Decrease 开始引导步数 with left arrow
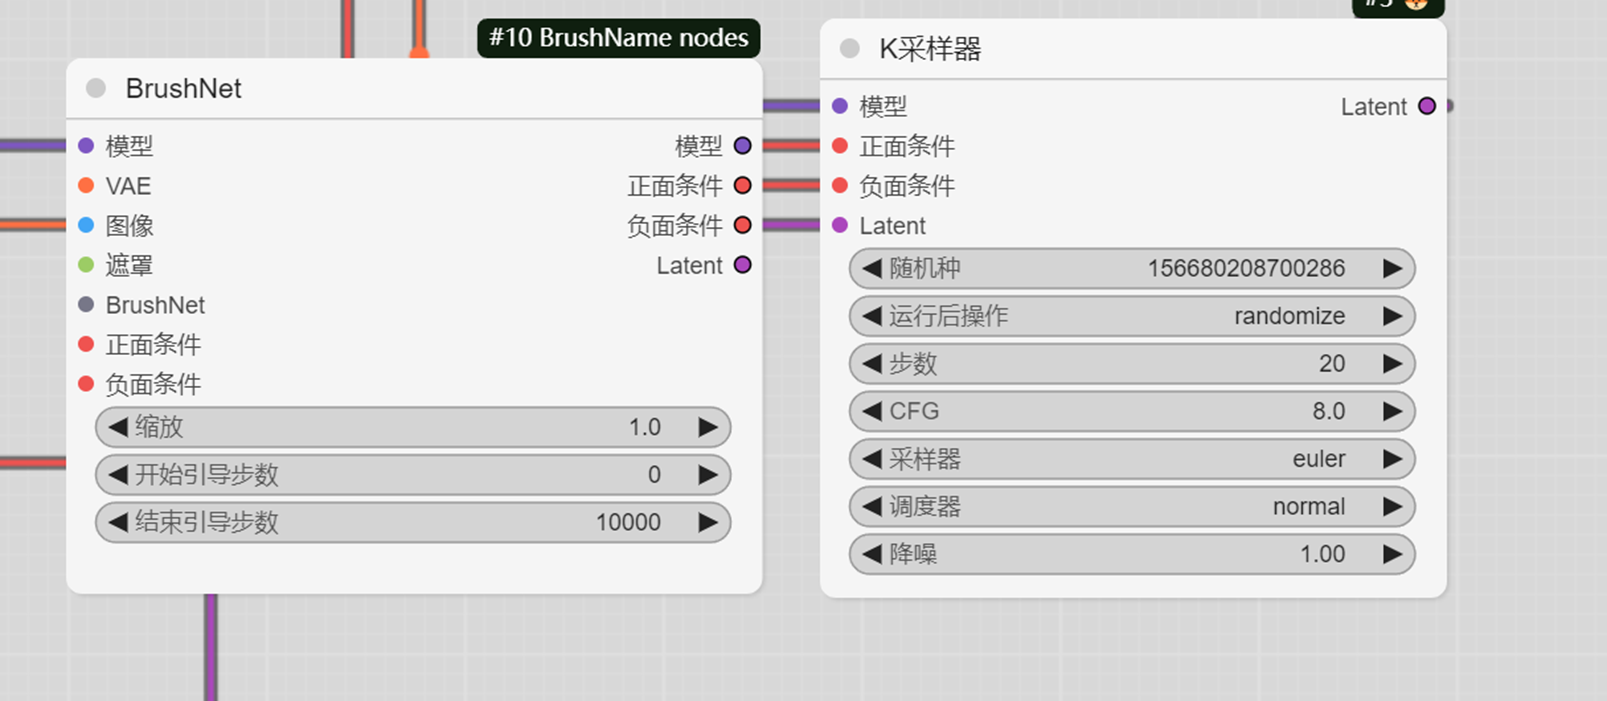 point(118,475)
